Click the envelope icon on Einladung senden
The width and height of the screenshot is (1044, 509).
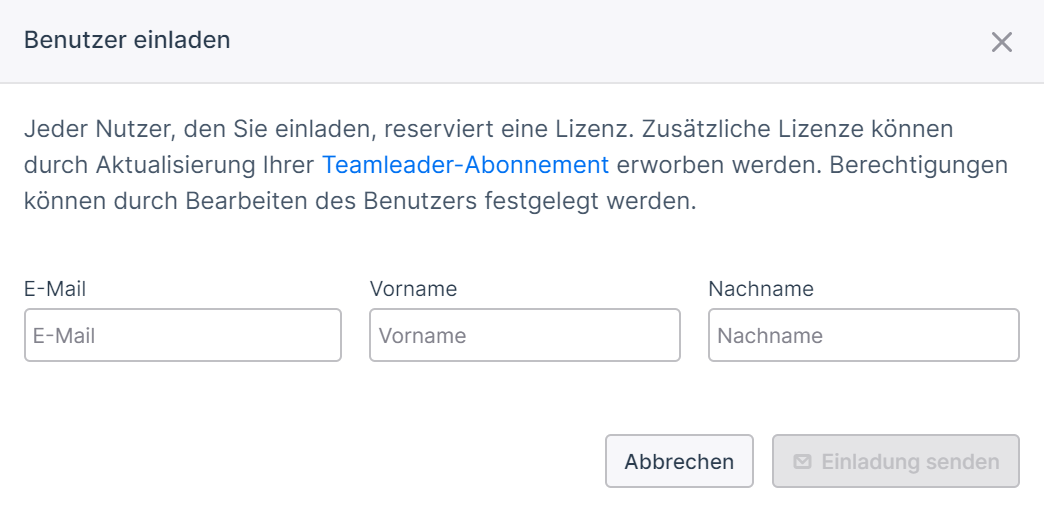click(803, 461)
